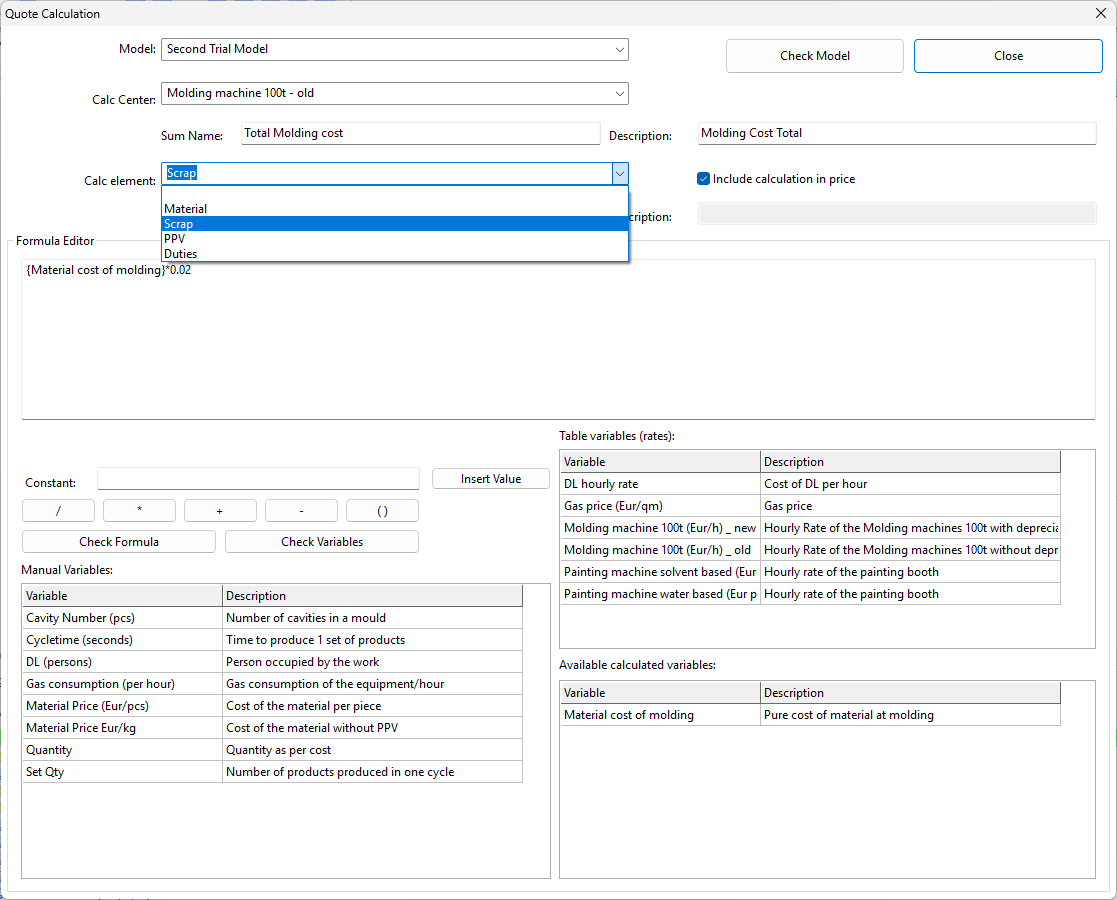
Task: Click the Check Model button
Action: (x=814, y=56)
